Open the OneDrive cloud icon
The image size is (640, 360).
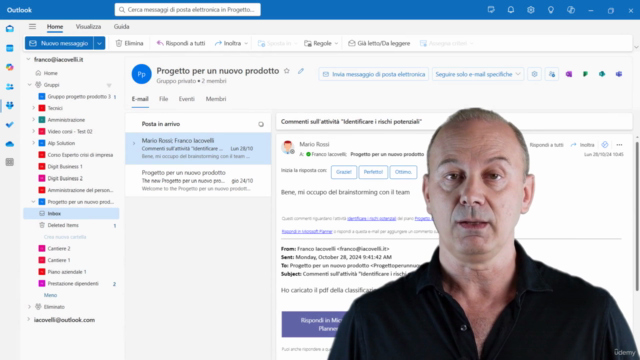(10, 144)
